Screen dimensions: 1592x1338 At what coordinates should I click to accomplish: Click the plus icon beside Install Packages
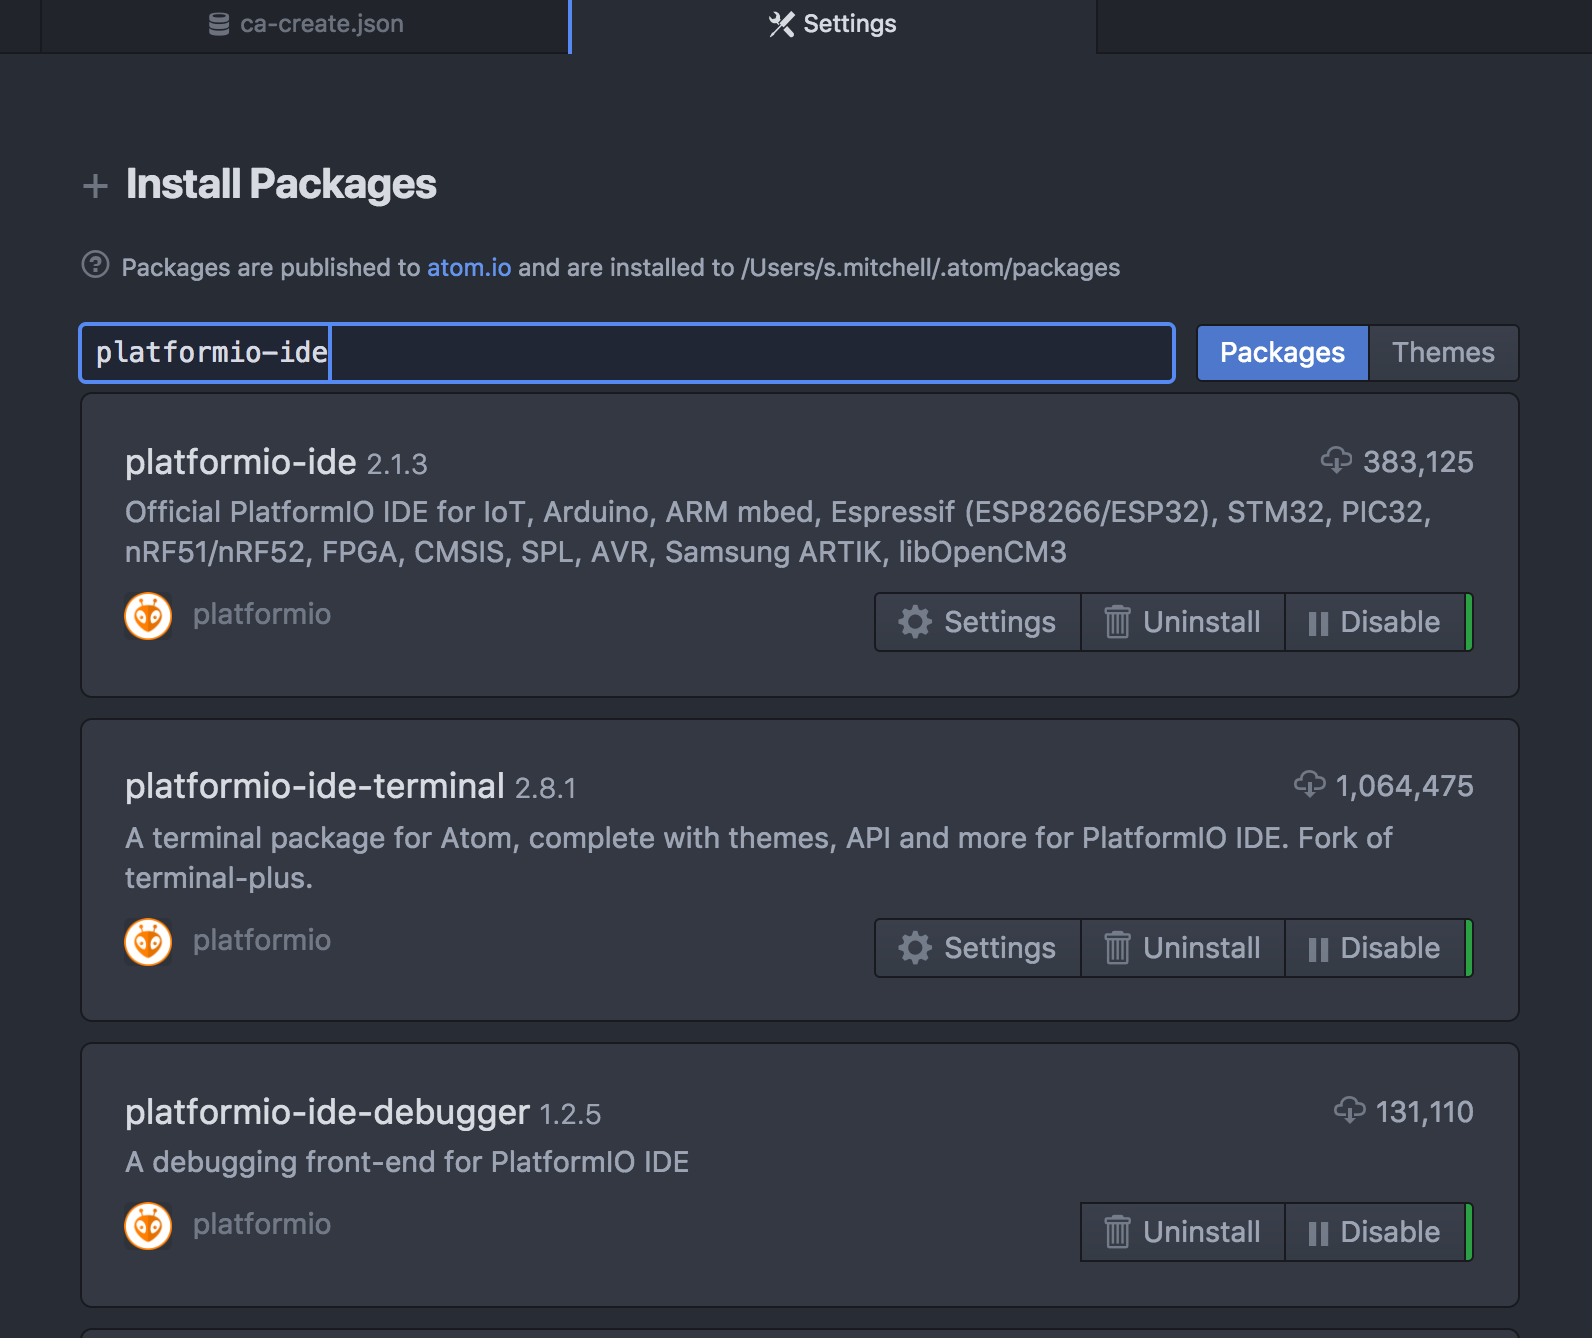coord(95,186)
